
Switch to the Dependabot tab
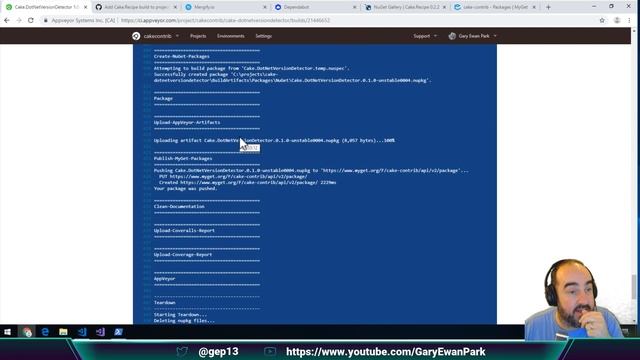coord(315,7)
